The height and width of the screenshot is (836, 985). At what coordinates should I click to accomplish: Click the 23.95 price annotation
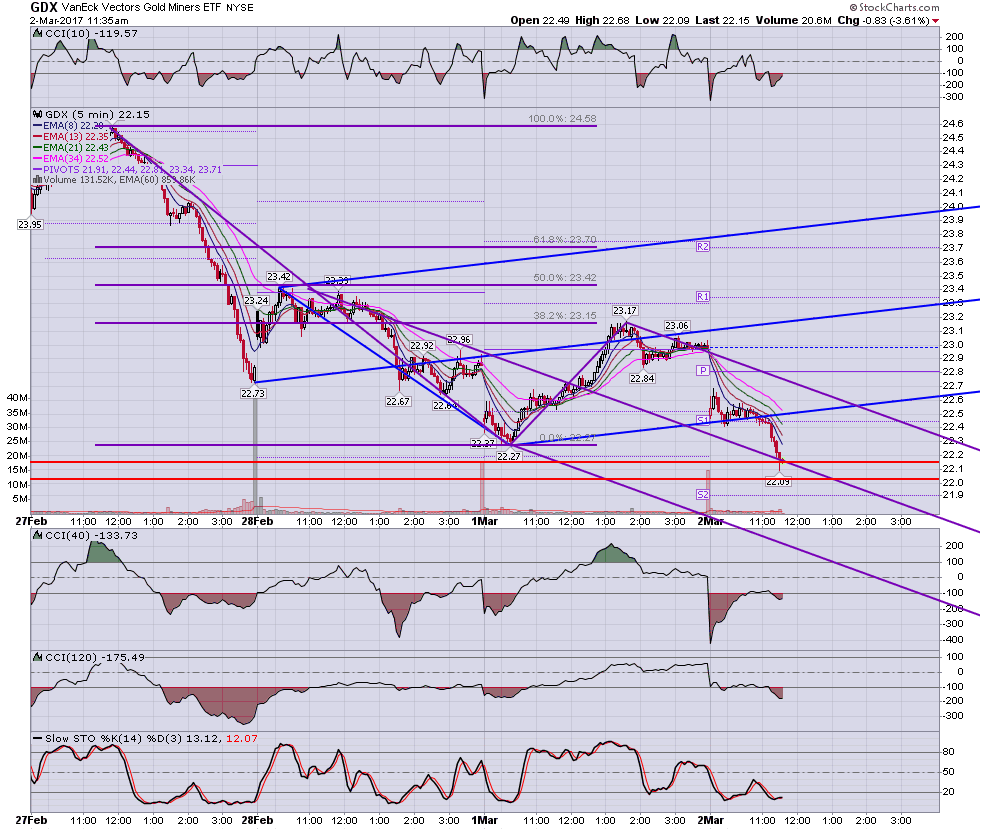tap(30, 224)
